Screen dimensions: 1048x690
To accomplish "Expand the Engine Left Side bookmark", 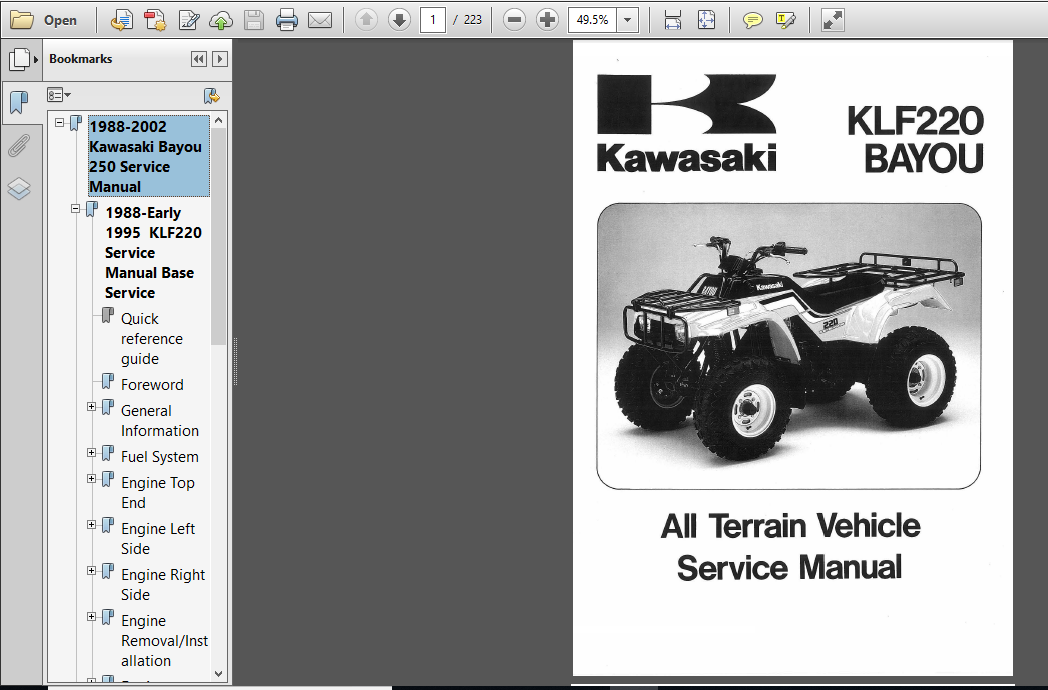I will coord(92,525).
